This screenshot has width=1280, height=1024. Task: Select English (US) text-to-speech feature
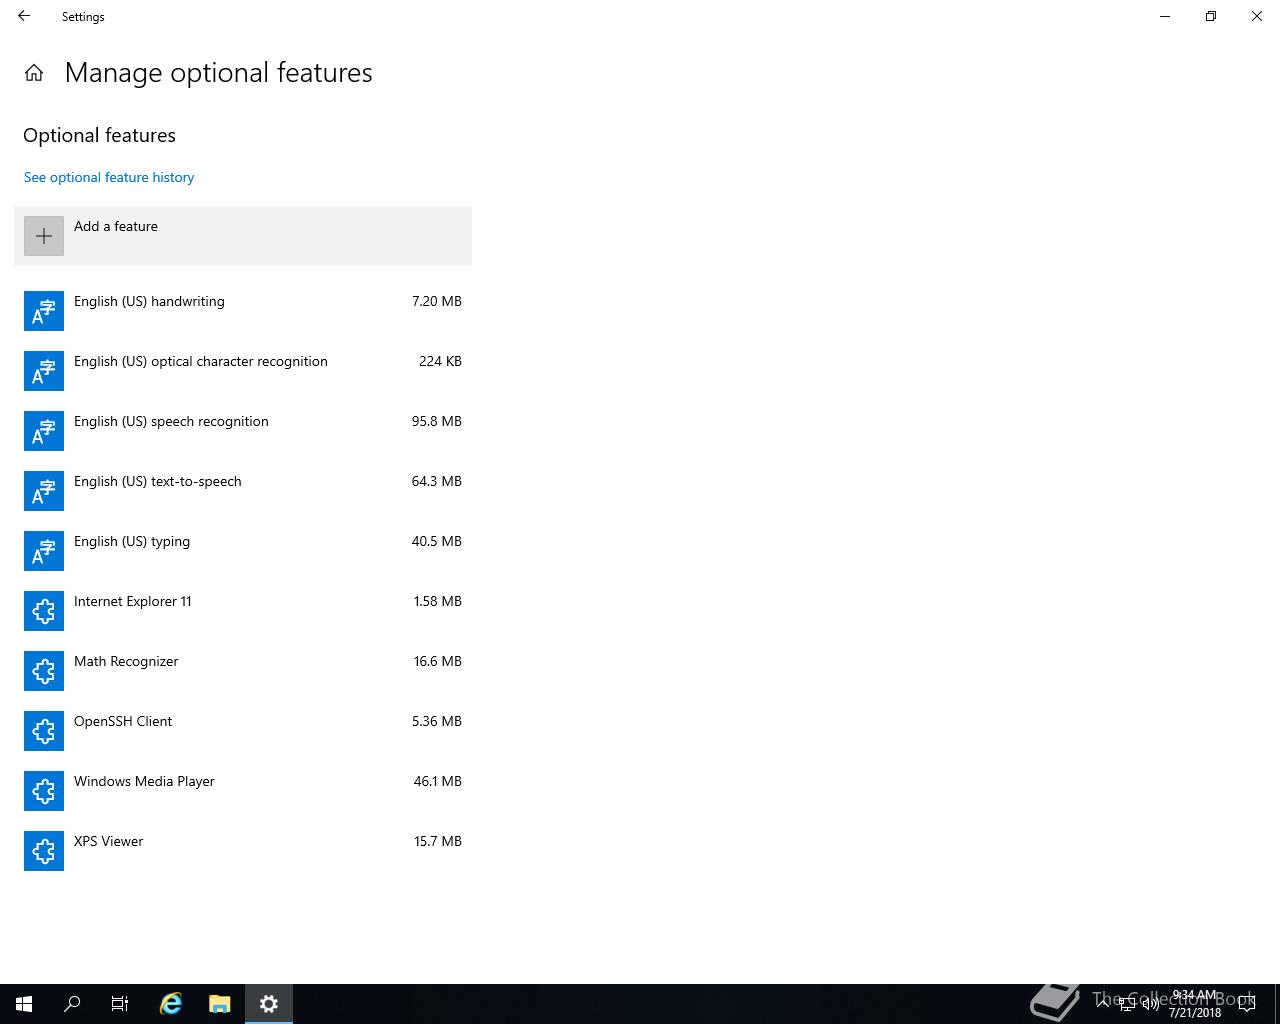(243, 491)
